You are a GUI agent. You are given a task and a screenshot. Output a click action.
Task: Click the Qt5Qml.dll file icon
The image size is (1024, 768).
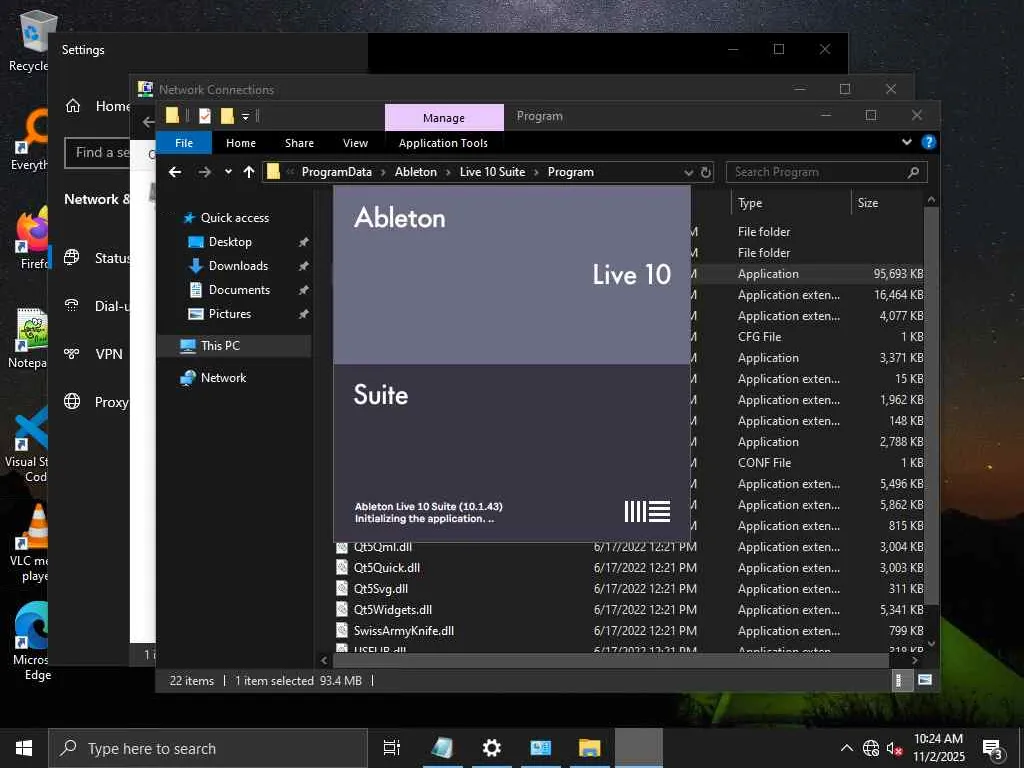[x=342, y=547]
